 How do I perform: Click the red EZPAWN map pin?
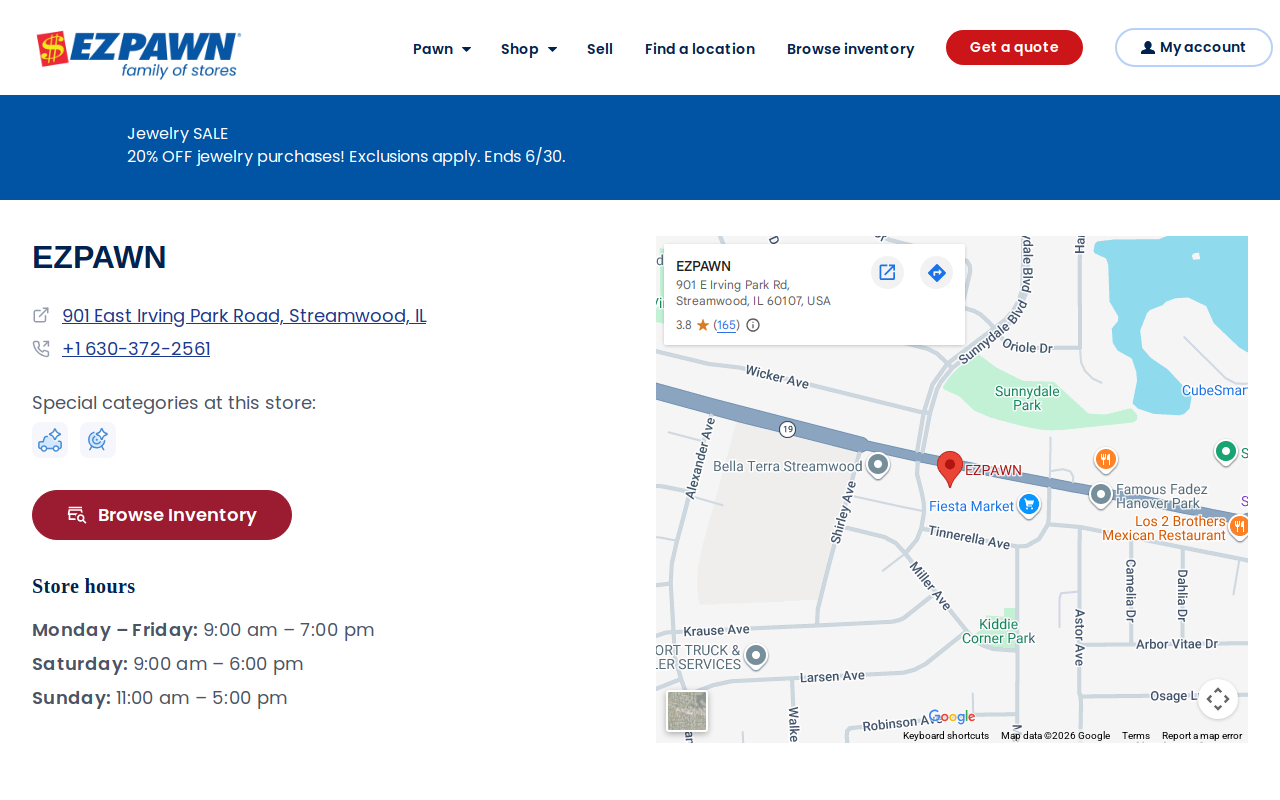[950, 469]
